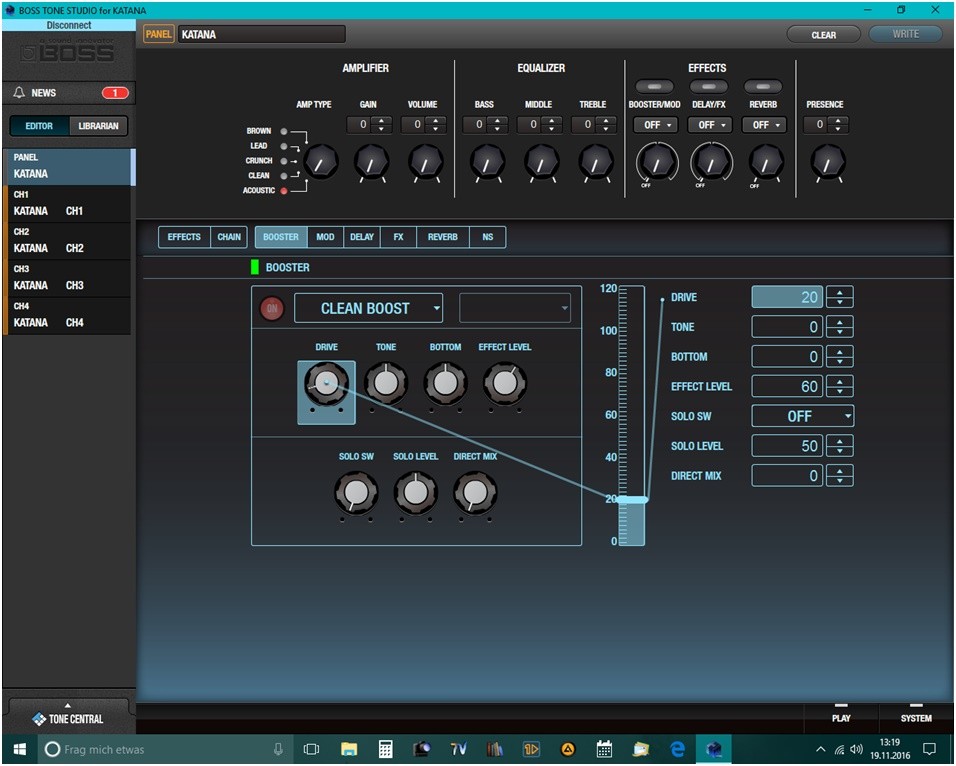Select the Effect Level knob
This screenshot has height=766, width=956.
[x=505, y=384]
